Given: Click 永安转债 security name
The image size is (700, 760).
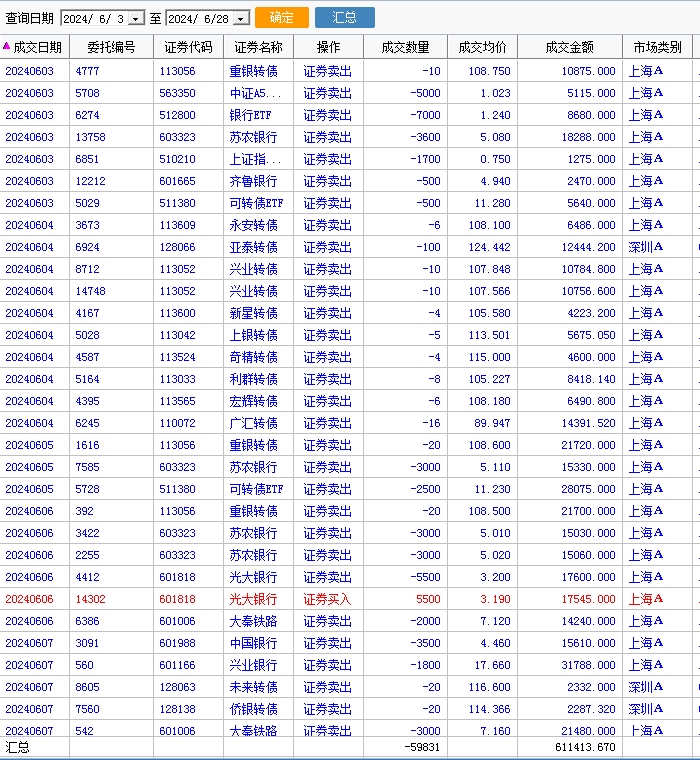Looking at the screenshot, I should tap(253, 225).
